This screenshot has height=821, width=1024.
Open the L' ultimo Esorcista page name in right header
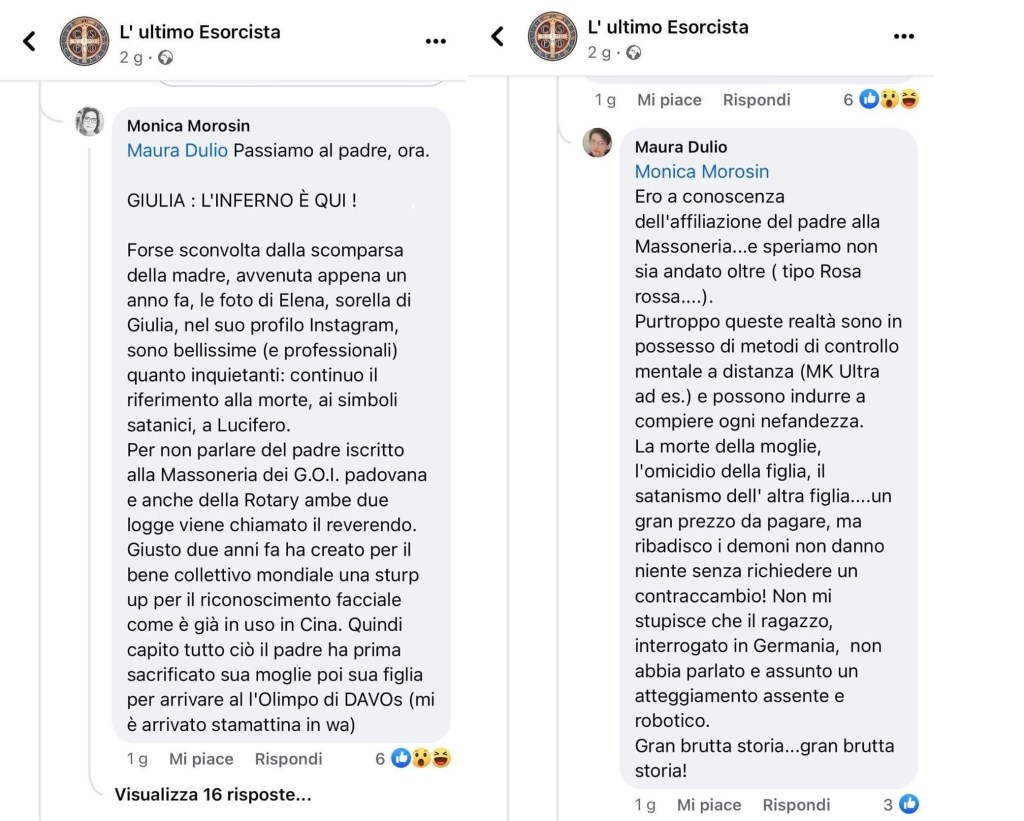[668, 27]
